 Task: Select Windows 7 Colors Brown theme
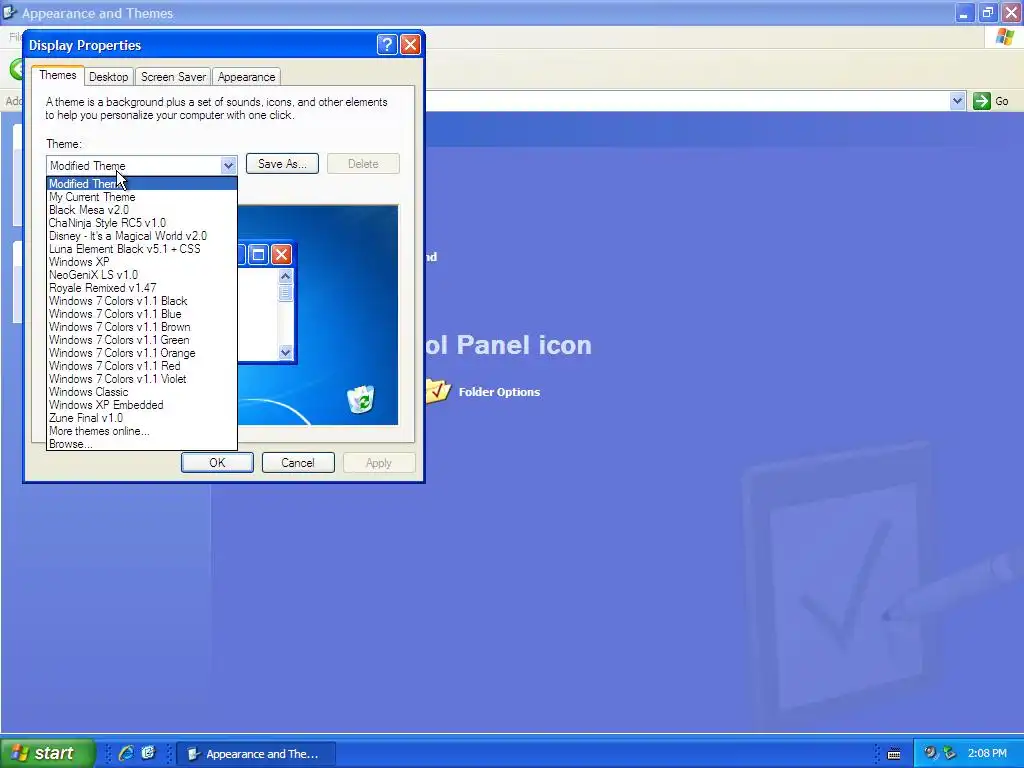coord(142,327)
